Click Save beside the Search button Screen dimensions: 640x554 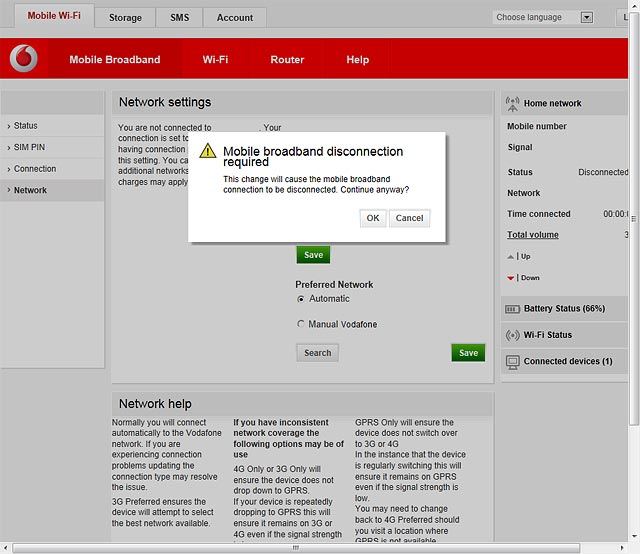(468, 353)
